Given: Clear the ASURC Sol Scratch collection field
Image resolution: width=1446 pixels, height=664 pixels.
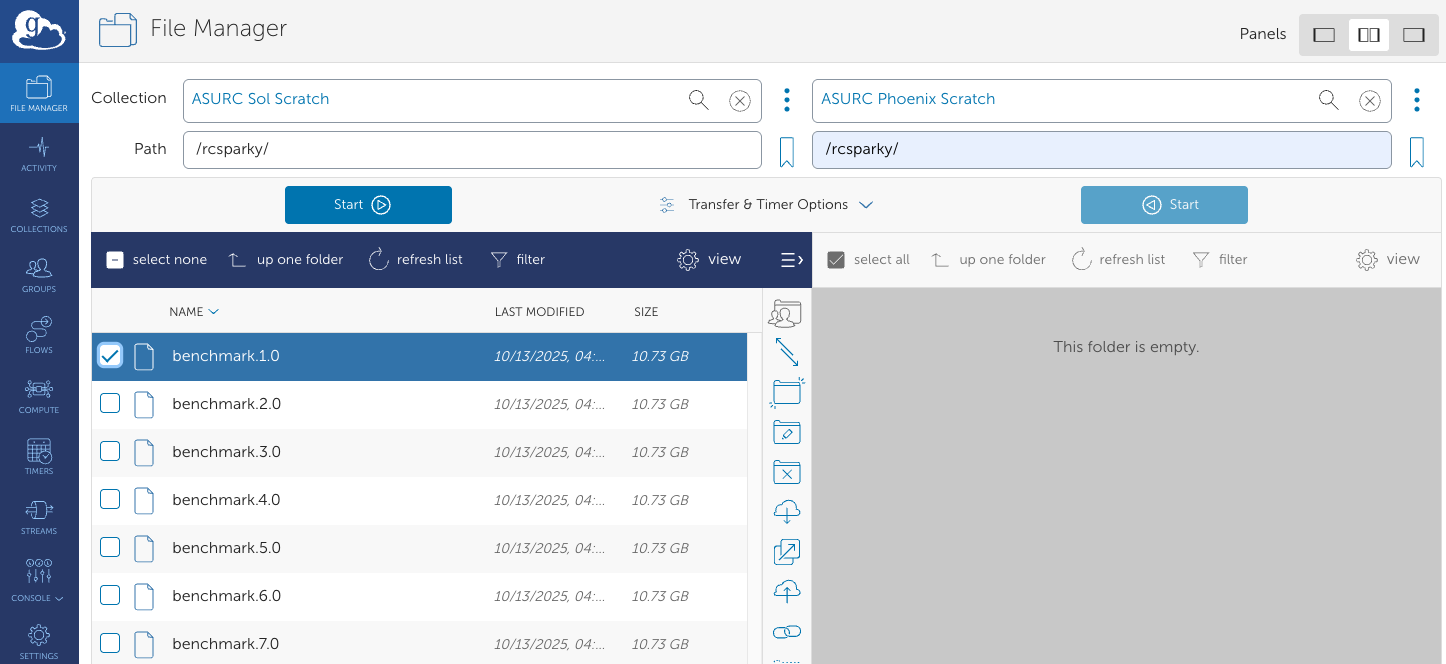Looking at the screenshot, I should coord(739,100).
